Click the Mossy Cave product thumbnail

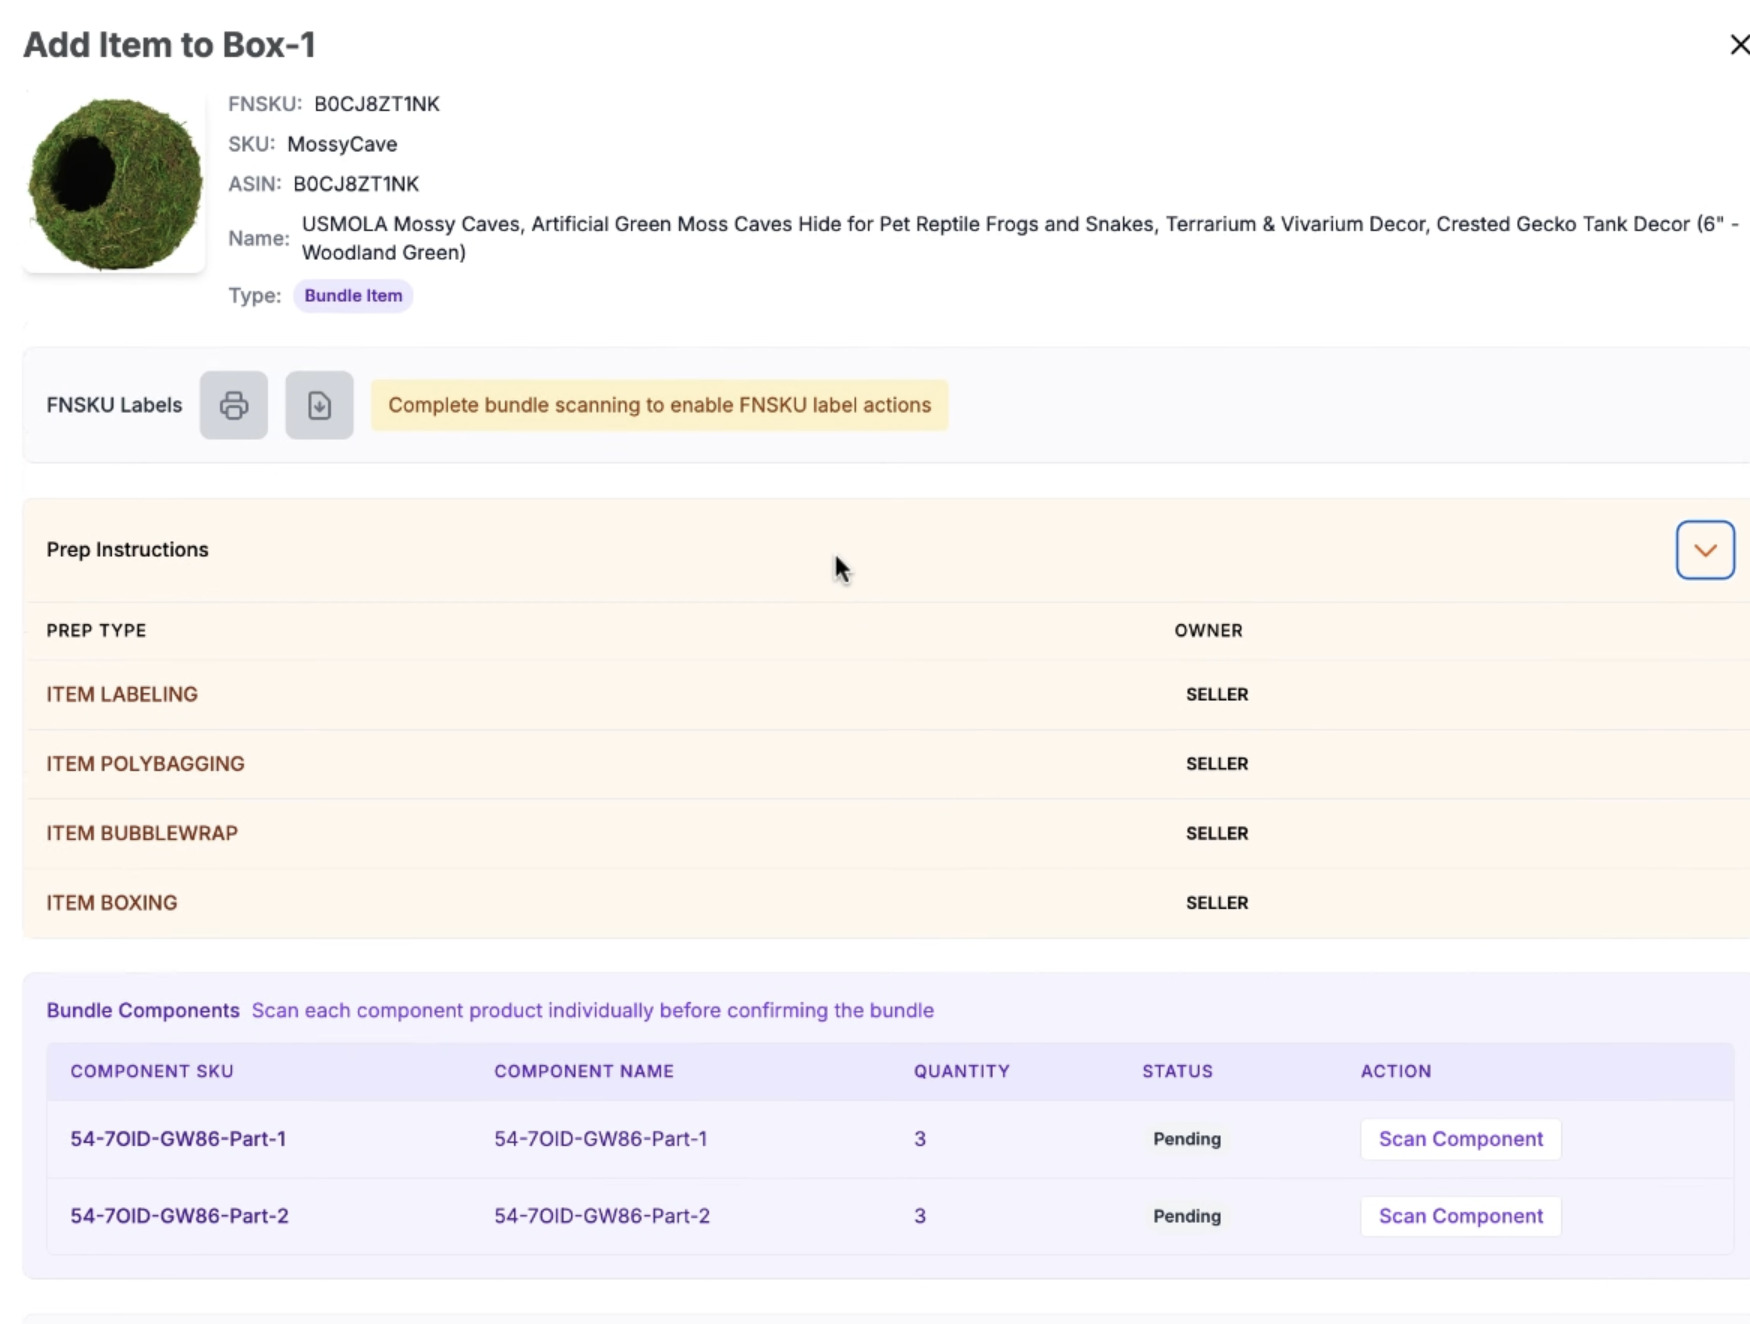click(x=114, y=184)
